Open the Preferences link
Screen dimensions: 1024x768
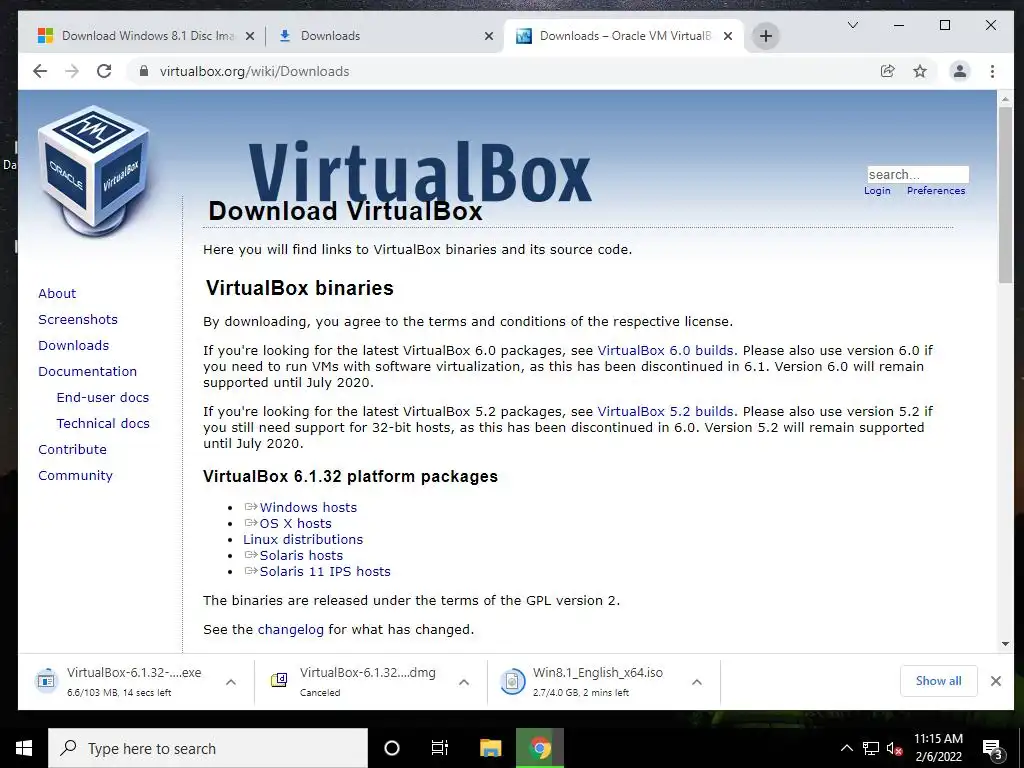[936, 191]
